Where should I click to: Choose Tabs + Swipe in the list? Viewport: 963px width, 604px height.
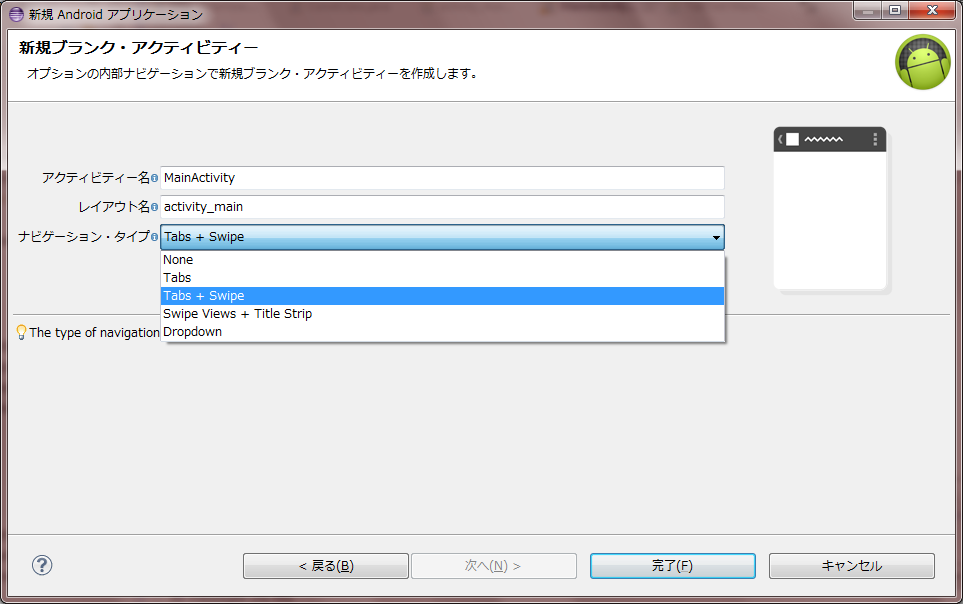point(442,296)
